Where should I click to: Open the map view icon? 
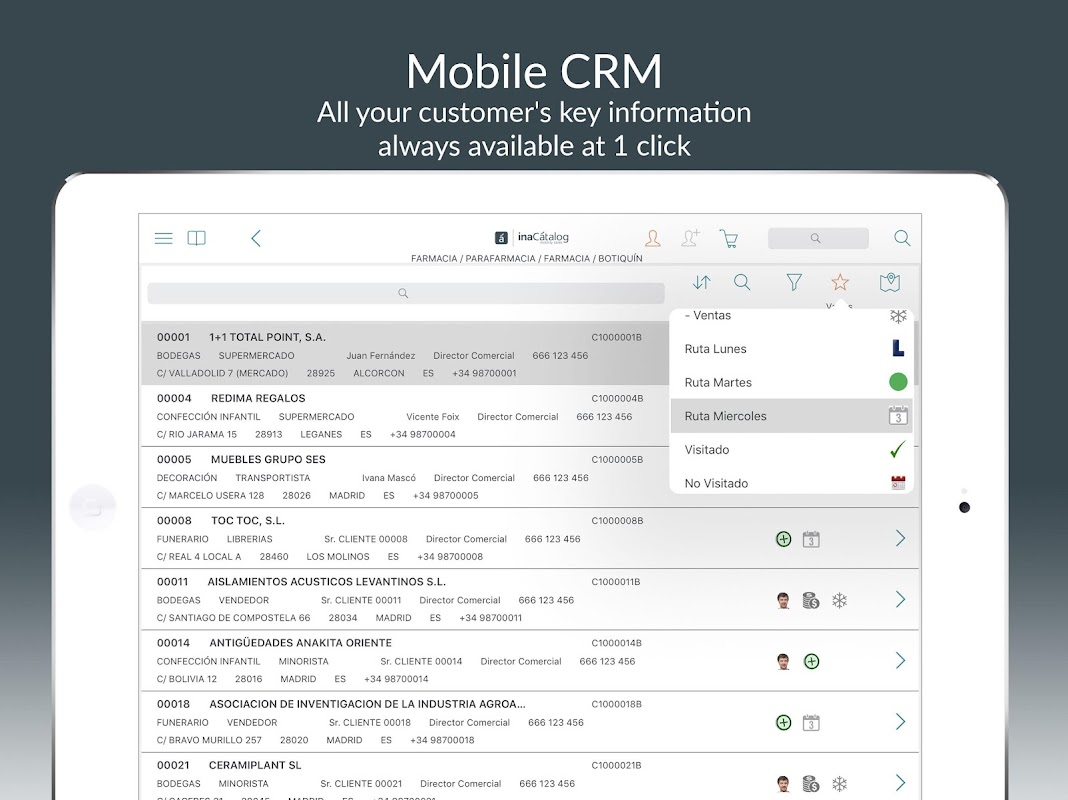[x=890, y=282]
